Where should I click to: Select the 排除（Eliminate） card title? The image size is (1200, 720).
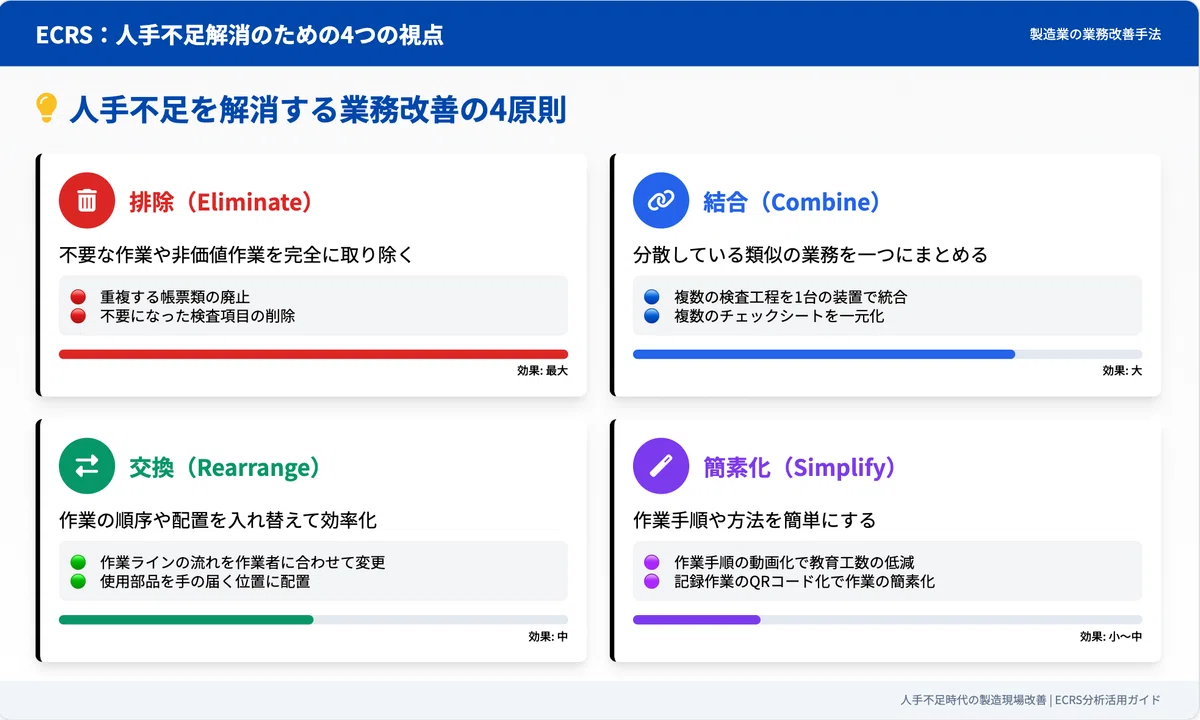click(x=222, y=202)
